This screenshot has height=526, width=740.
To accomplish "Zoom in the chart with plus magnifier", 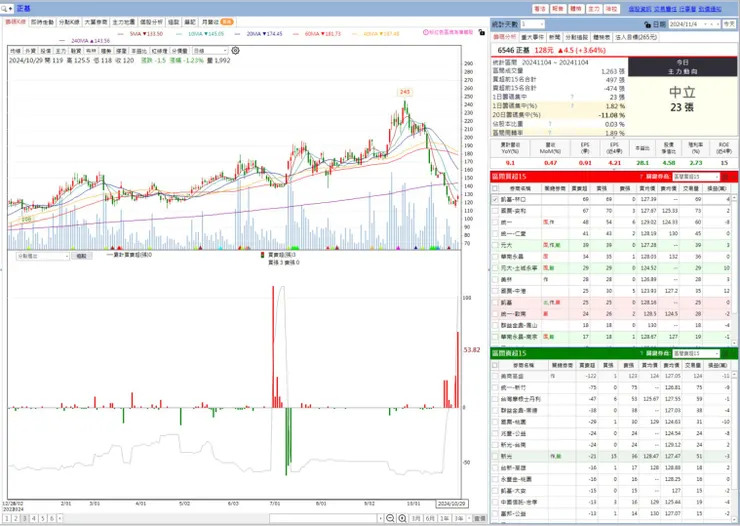I will coord(402,518).
